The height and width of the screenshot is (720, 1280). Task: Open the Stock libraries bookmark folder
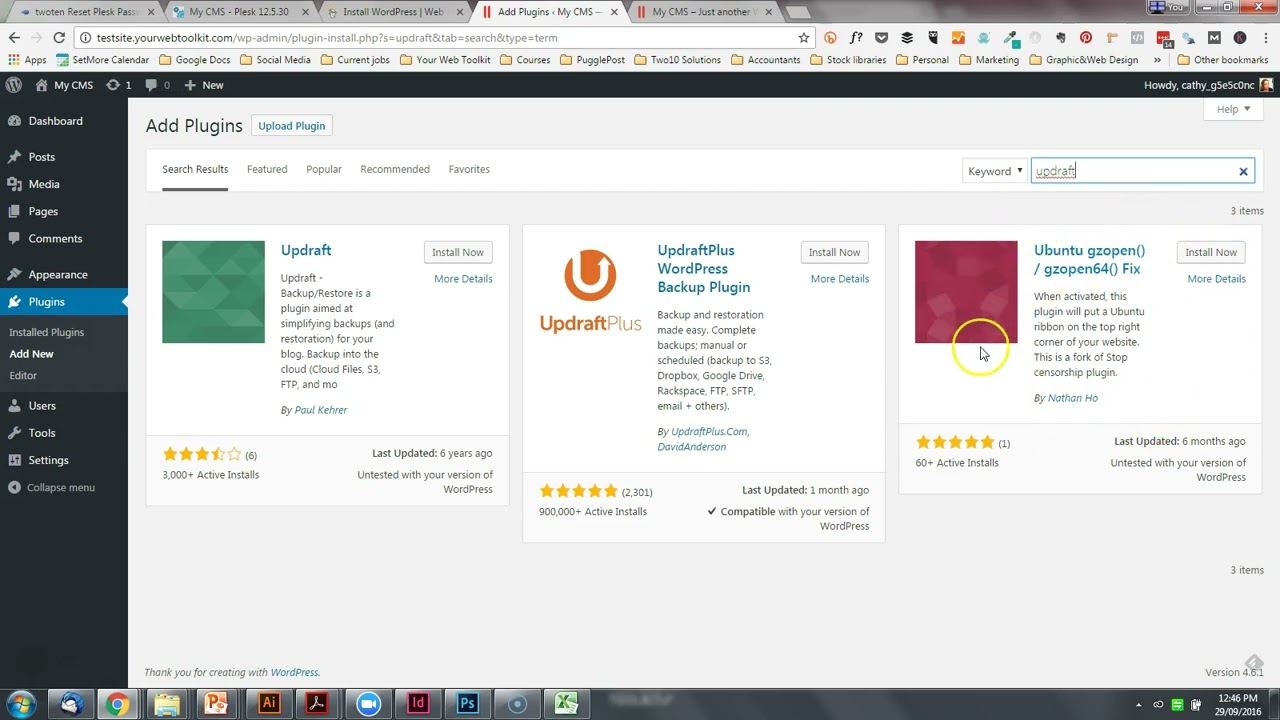tap(847, 60)
